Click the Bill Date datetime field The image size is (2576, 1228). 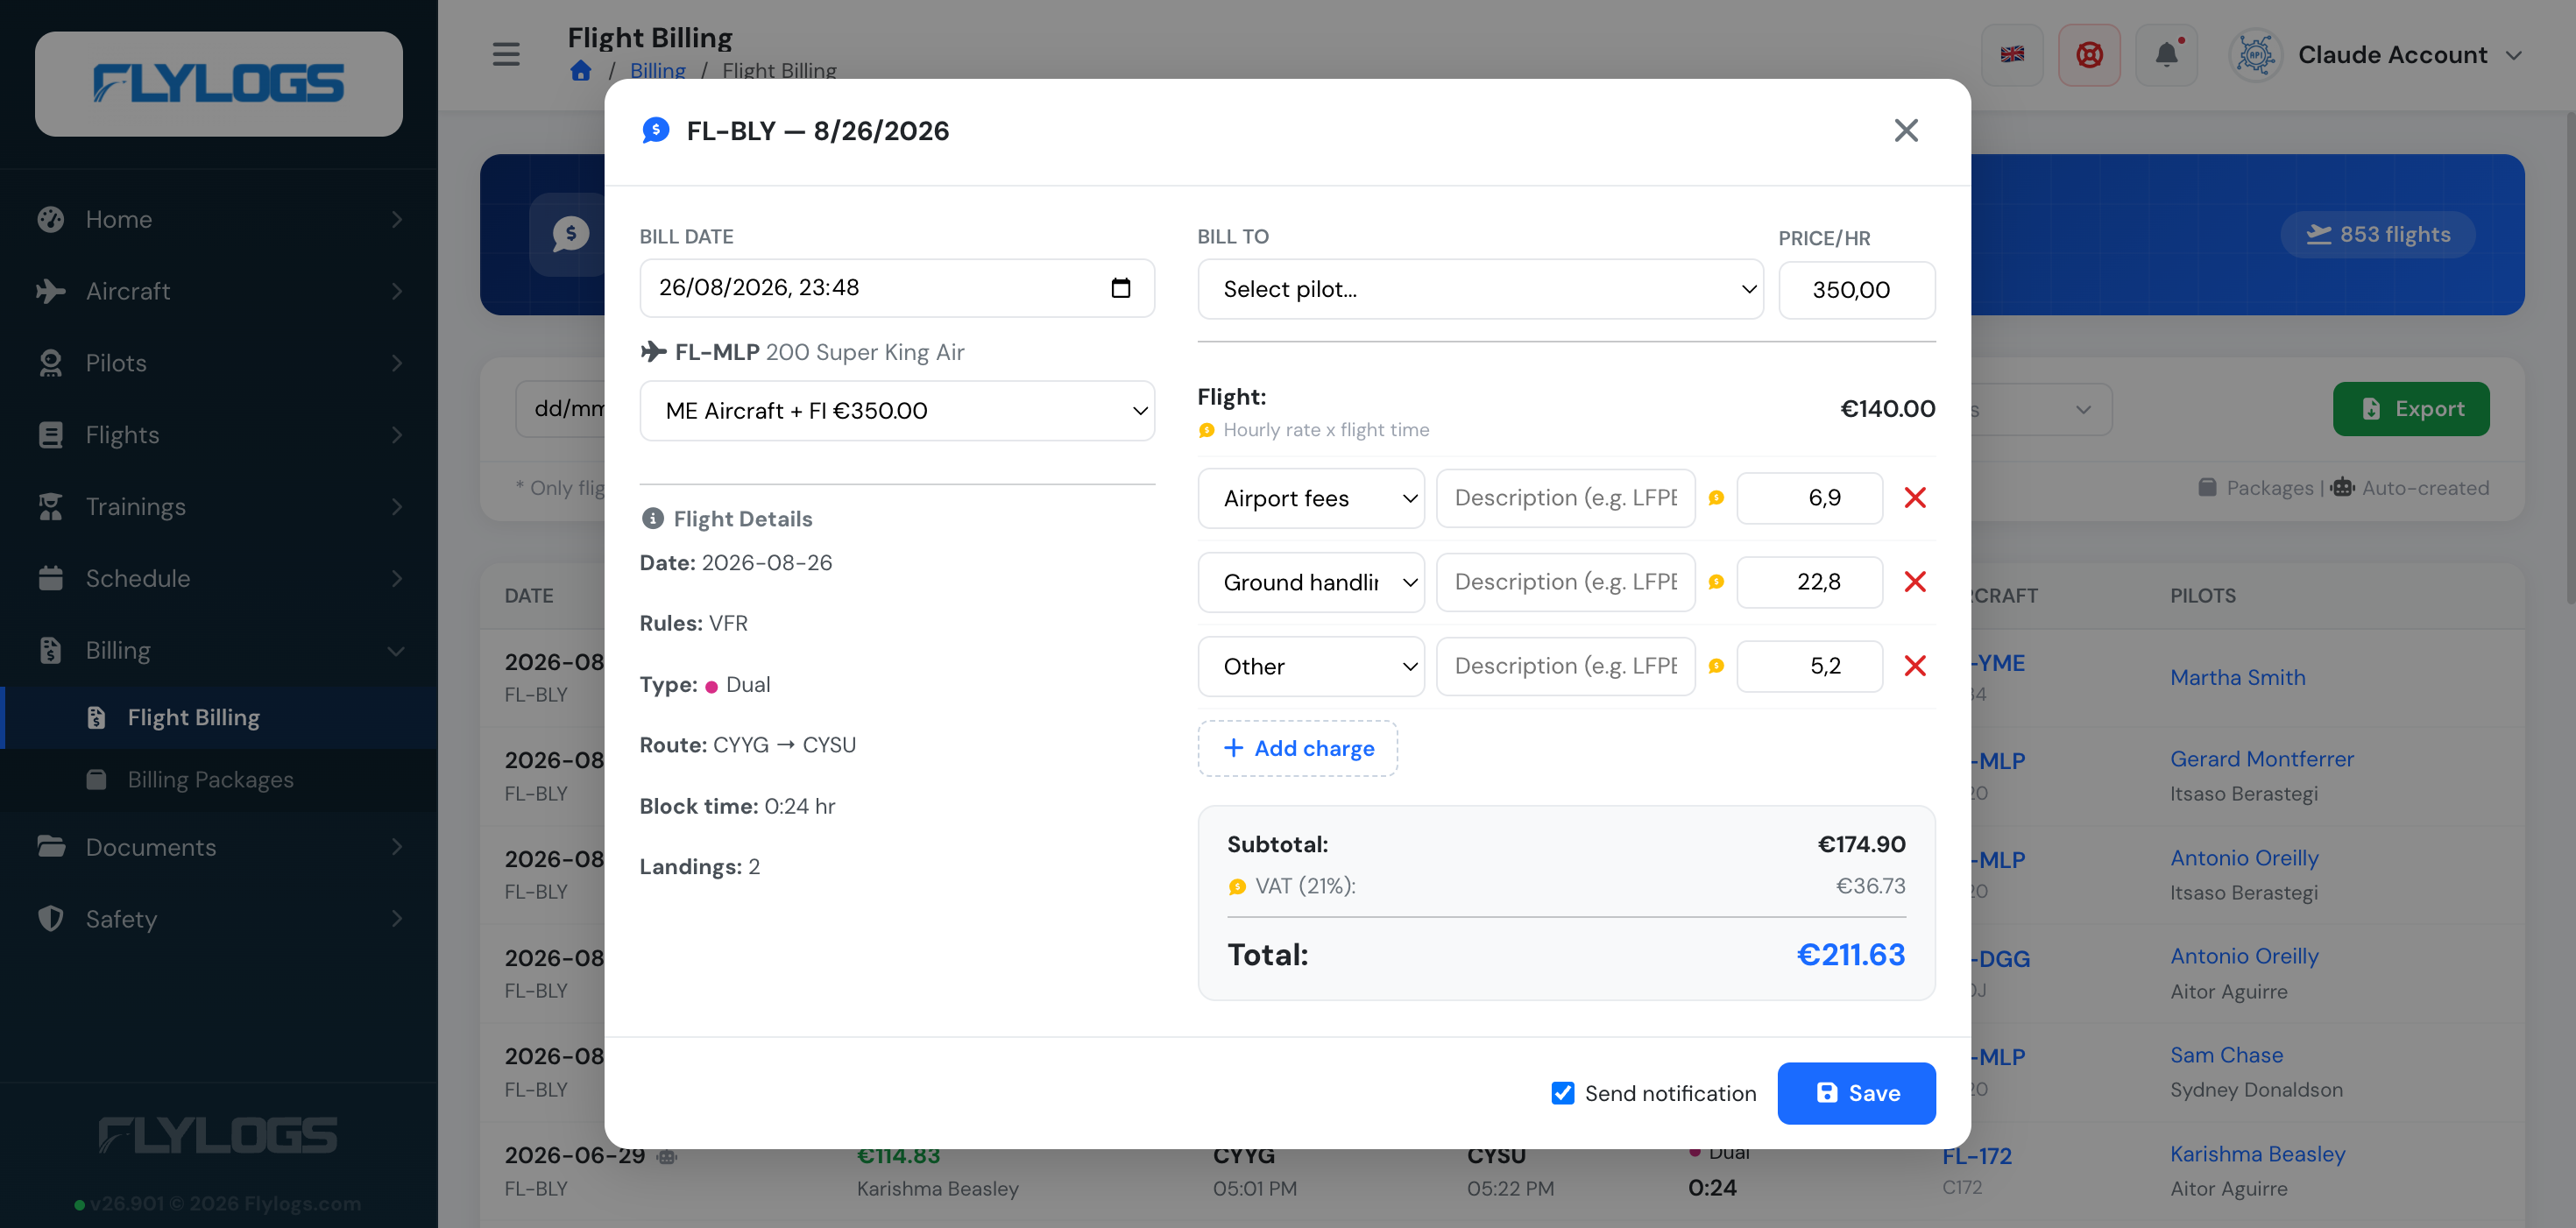tap(897, 288)
